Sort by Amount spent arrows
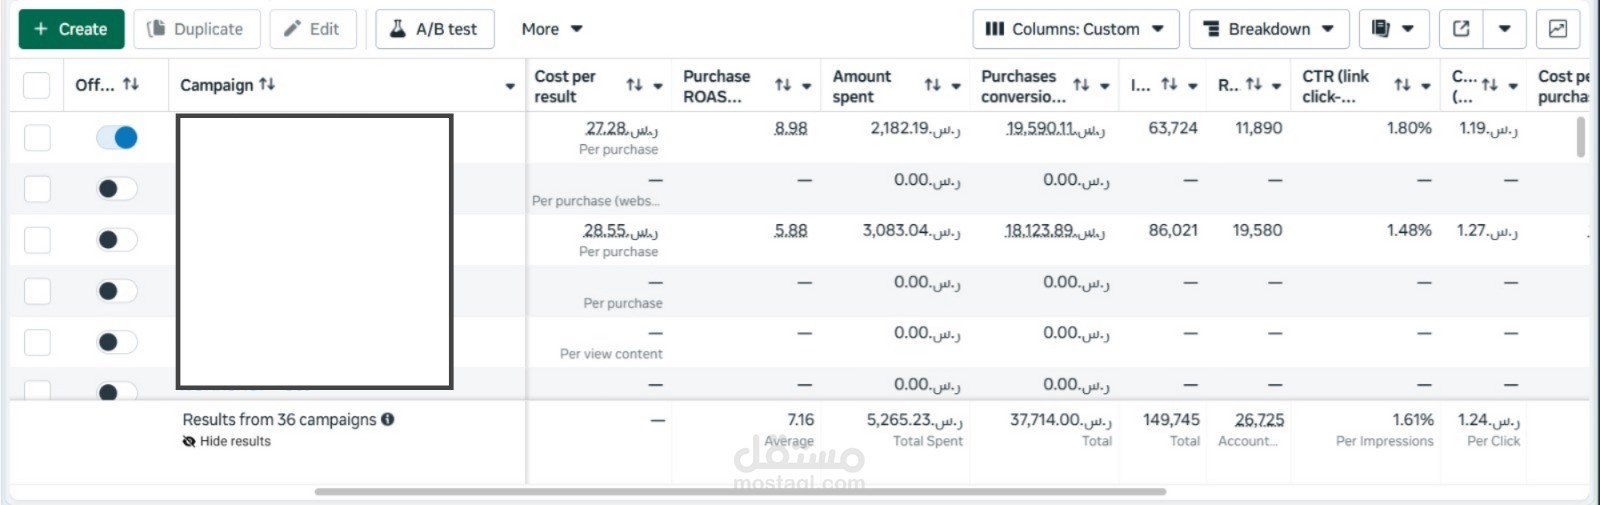The image size is (1600, 505). pyautogui.click(x=932, y=86)
